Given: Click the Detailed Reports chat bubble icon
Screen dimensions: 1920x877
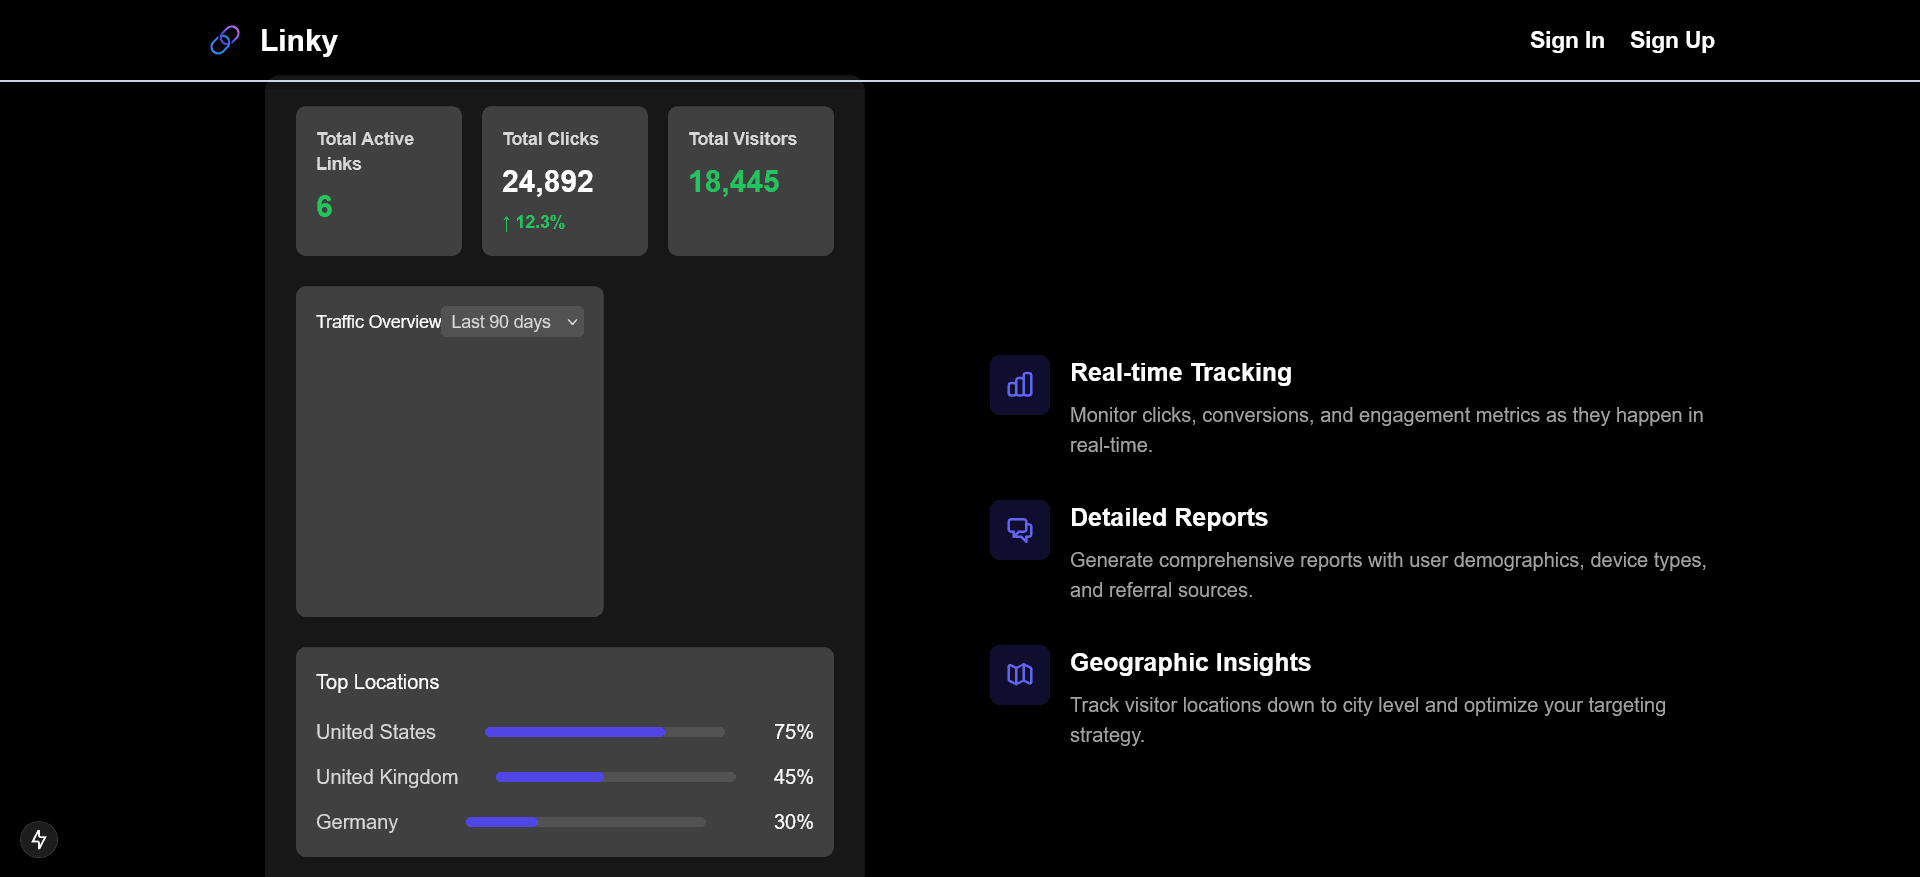Looking at the screenshot, I should 1020,530.
